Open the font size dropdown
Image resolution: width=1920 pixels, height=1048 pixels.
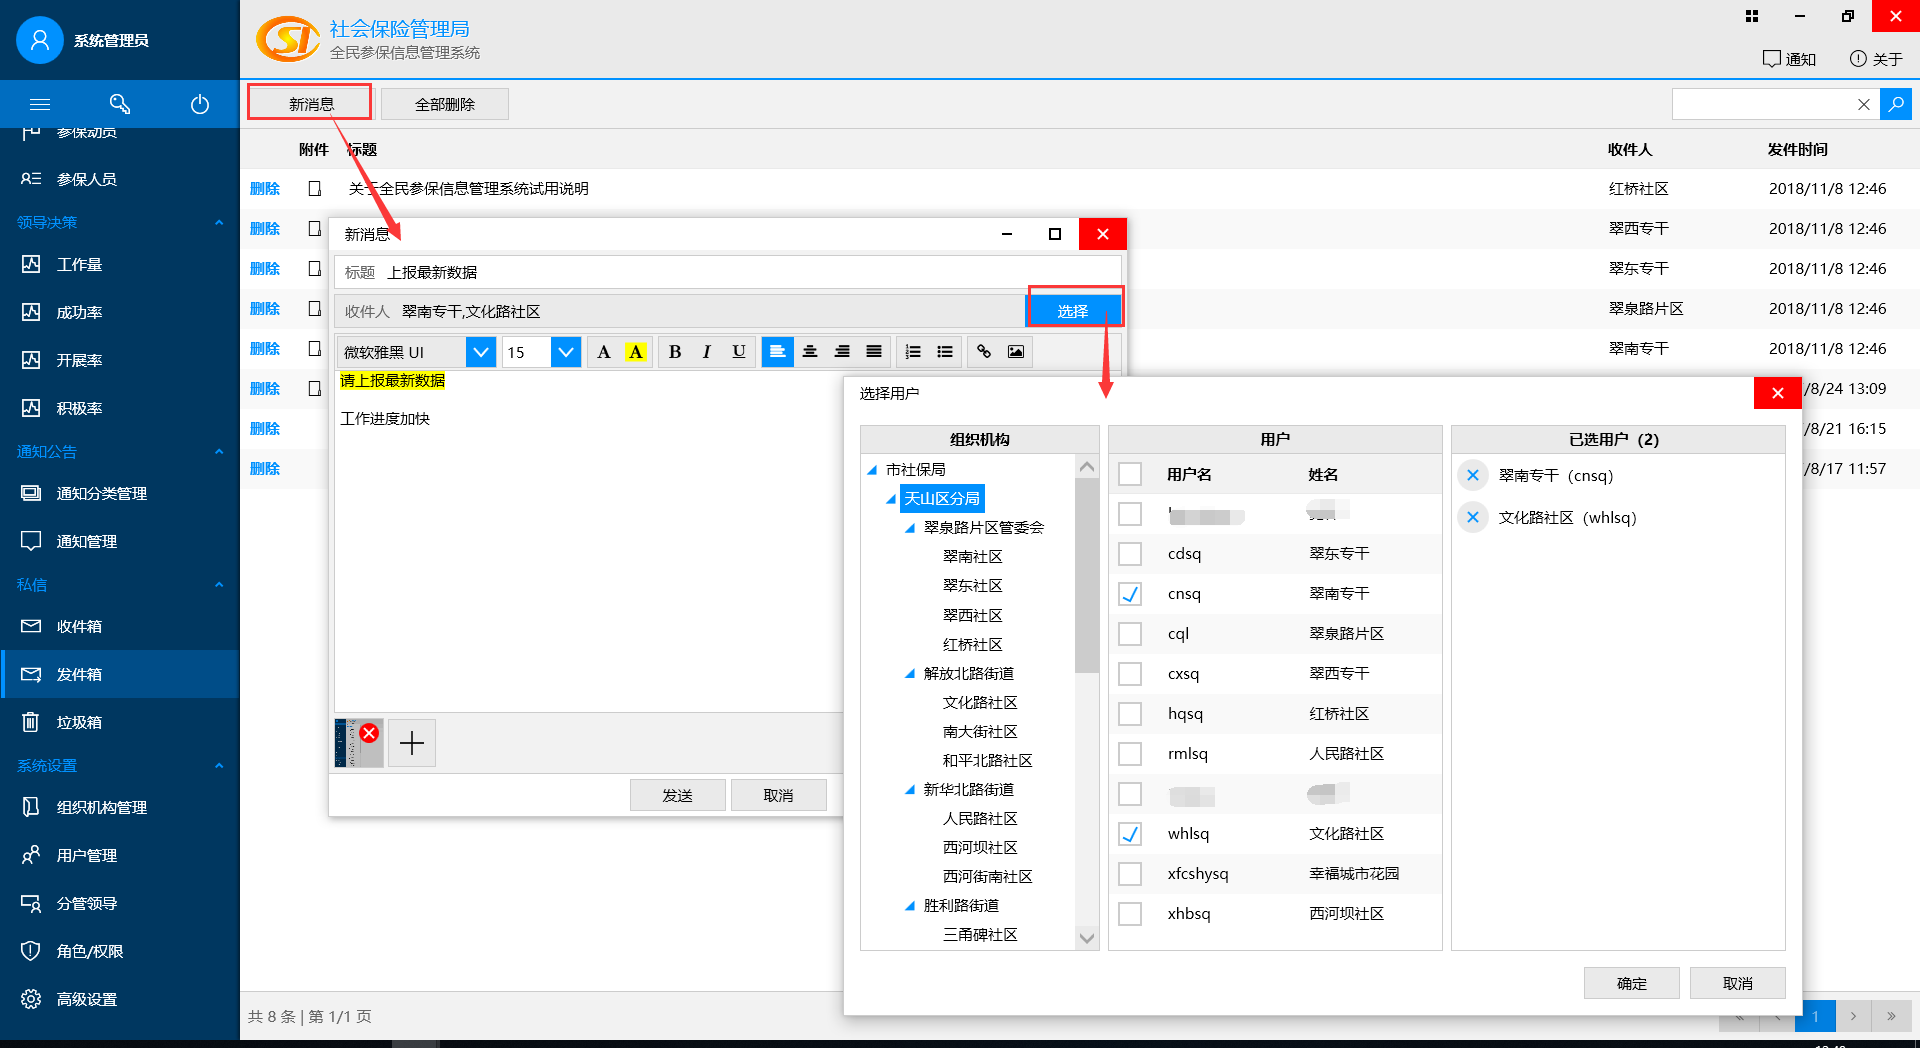pos(566,352)
